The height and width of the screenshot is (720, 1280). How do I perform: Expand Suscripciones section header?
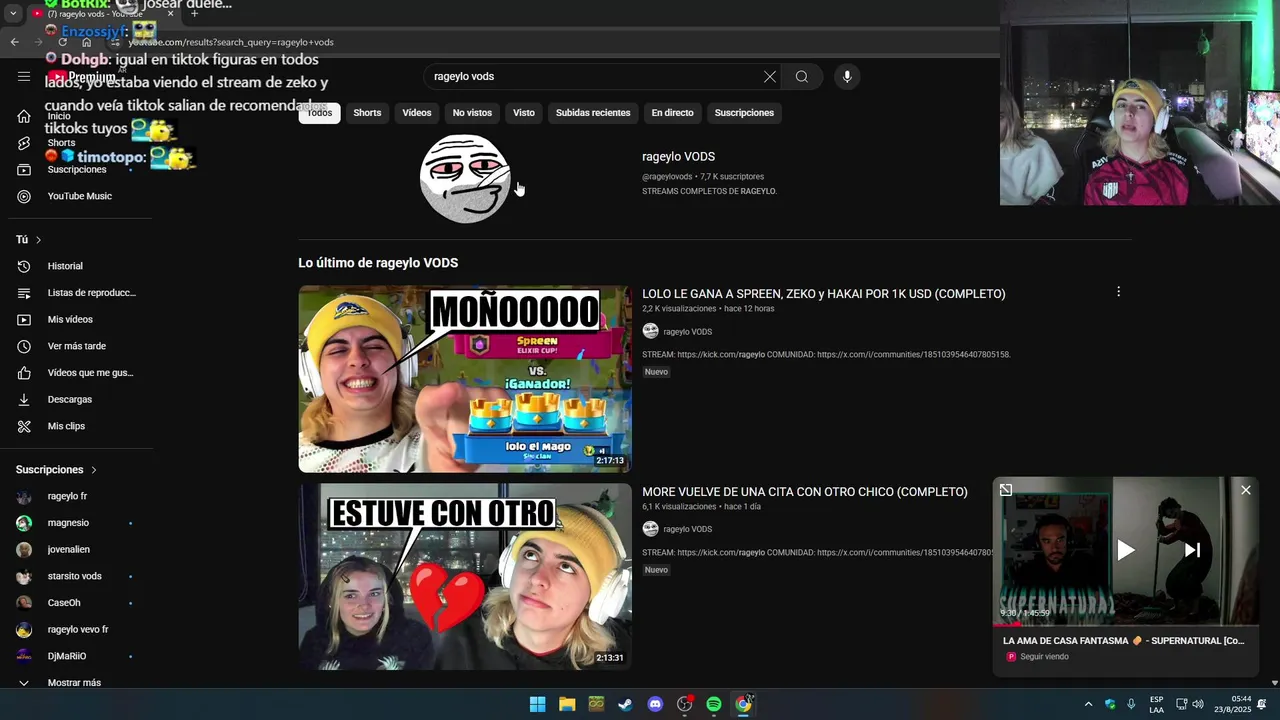click(57, 470)
